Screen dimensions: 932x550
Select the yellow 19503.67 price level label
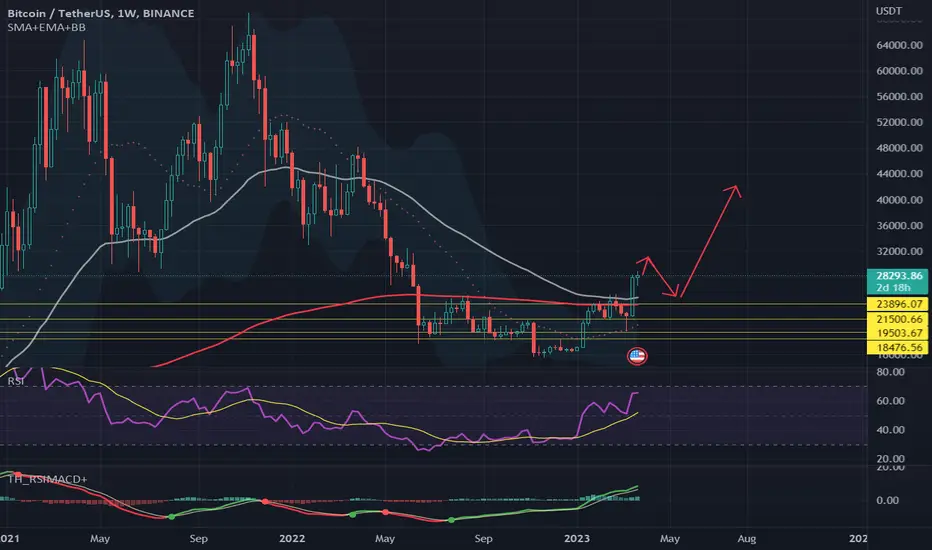tap(899, 333)
